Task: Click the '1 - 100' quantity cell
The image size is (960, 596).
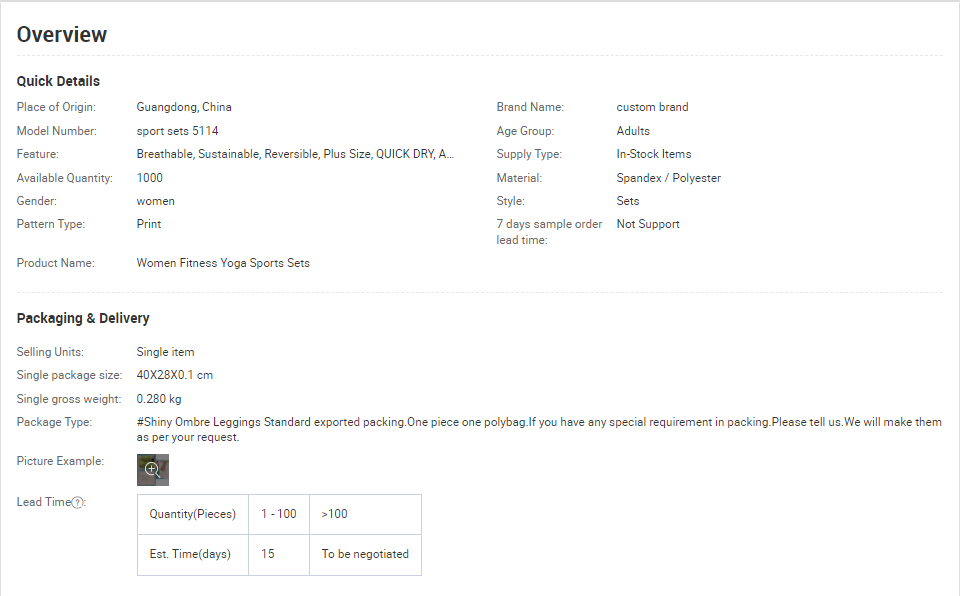Action: point(279,515)
